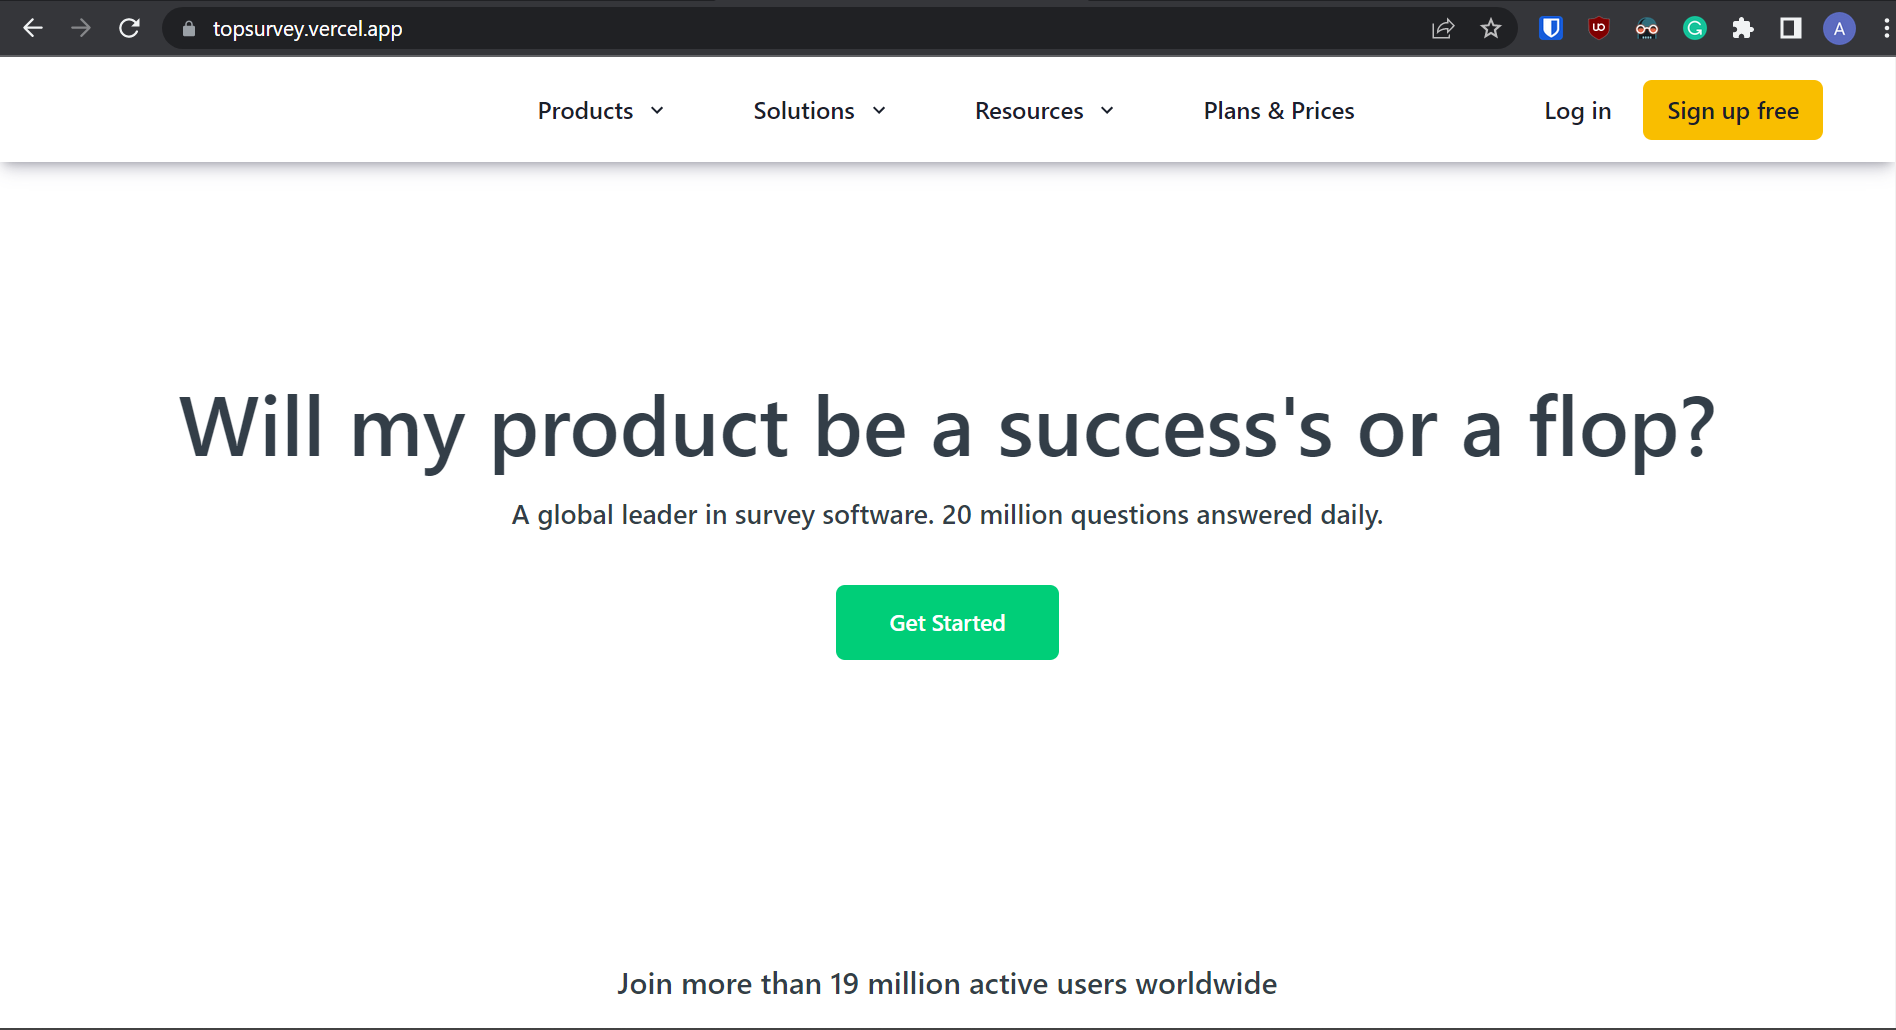Go to Plans & Prices
The height and width of the screenshot is (1030, 1896).
(x=1279, y=111)
